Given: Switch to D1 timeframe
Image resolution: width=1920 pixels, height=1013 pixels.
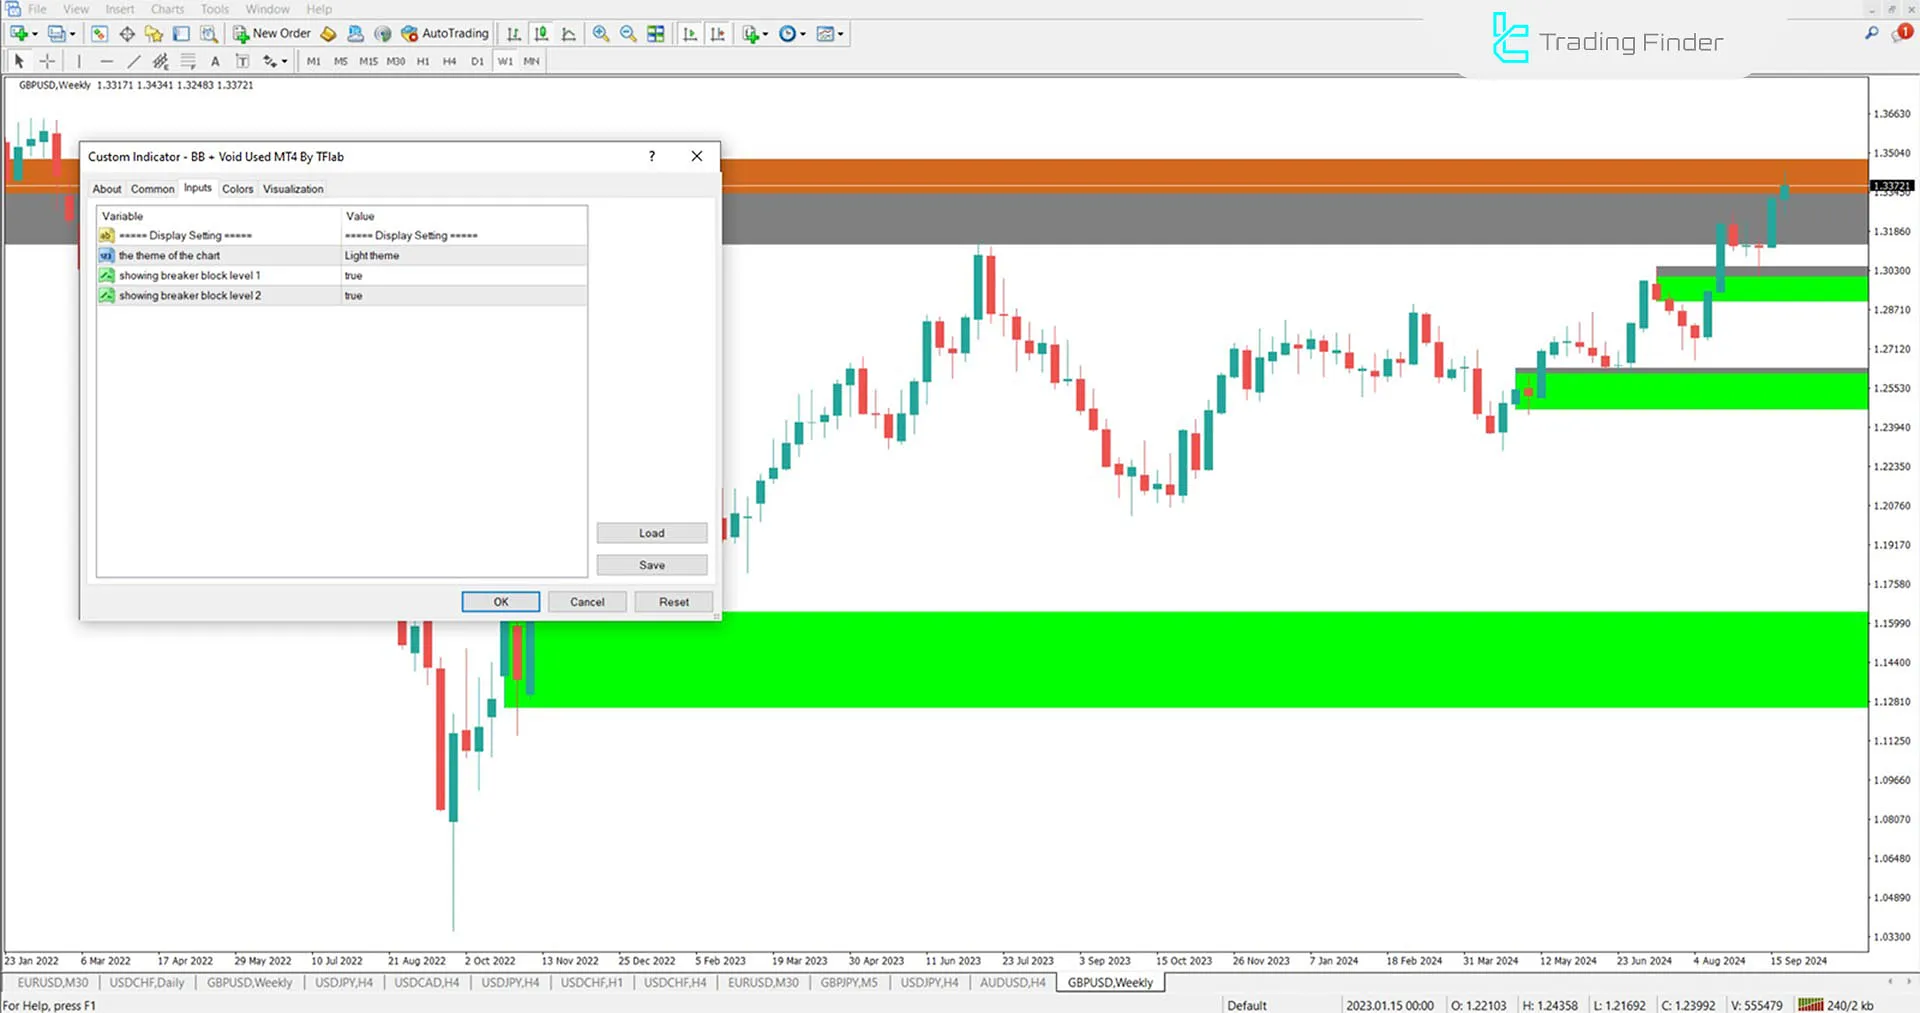Looking at the screenshot, I should 477,61.
